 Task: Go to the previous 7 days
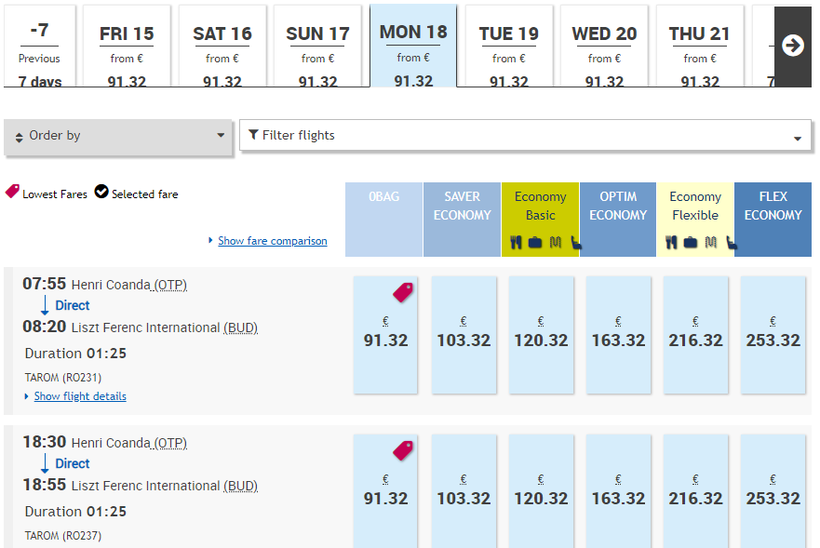coord(39,46)
